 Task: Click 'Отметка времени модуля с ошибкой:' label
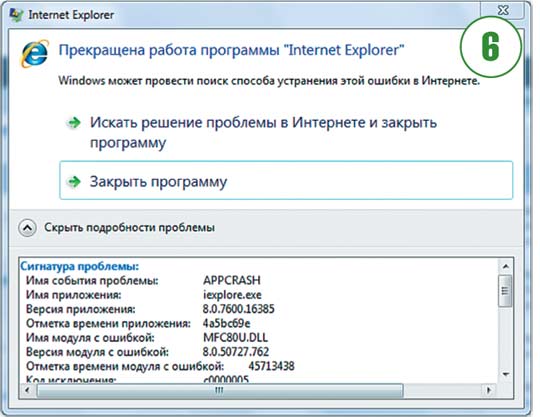tap(125, 366)
